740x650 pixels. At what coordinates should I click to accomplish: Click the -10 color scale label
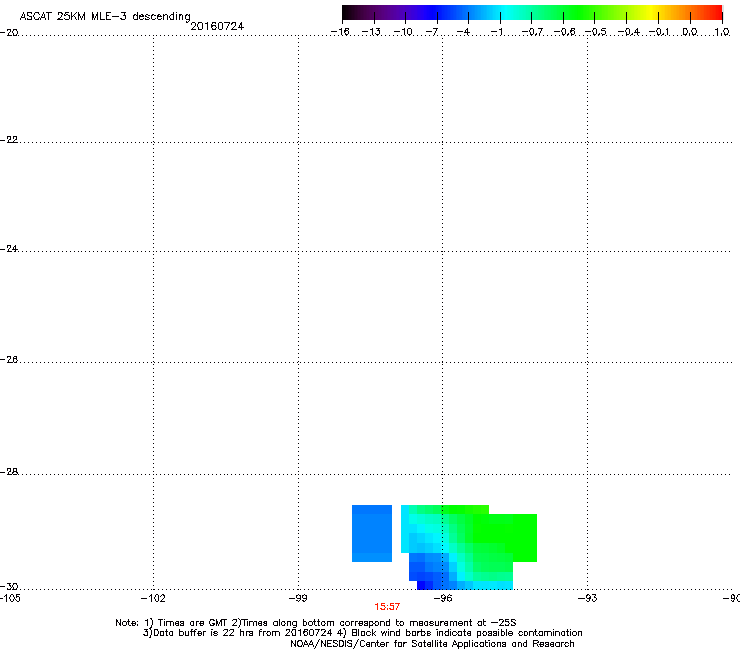(403, 32)
